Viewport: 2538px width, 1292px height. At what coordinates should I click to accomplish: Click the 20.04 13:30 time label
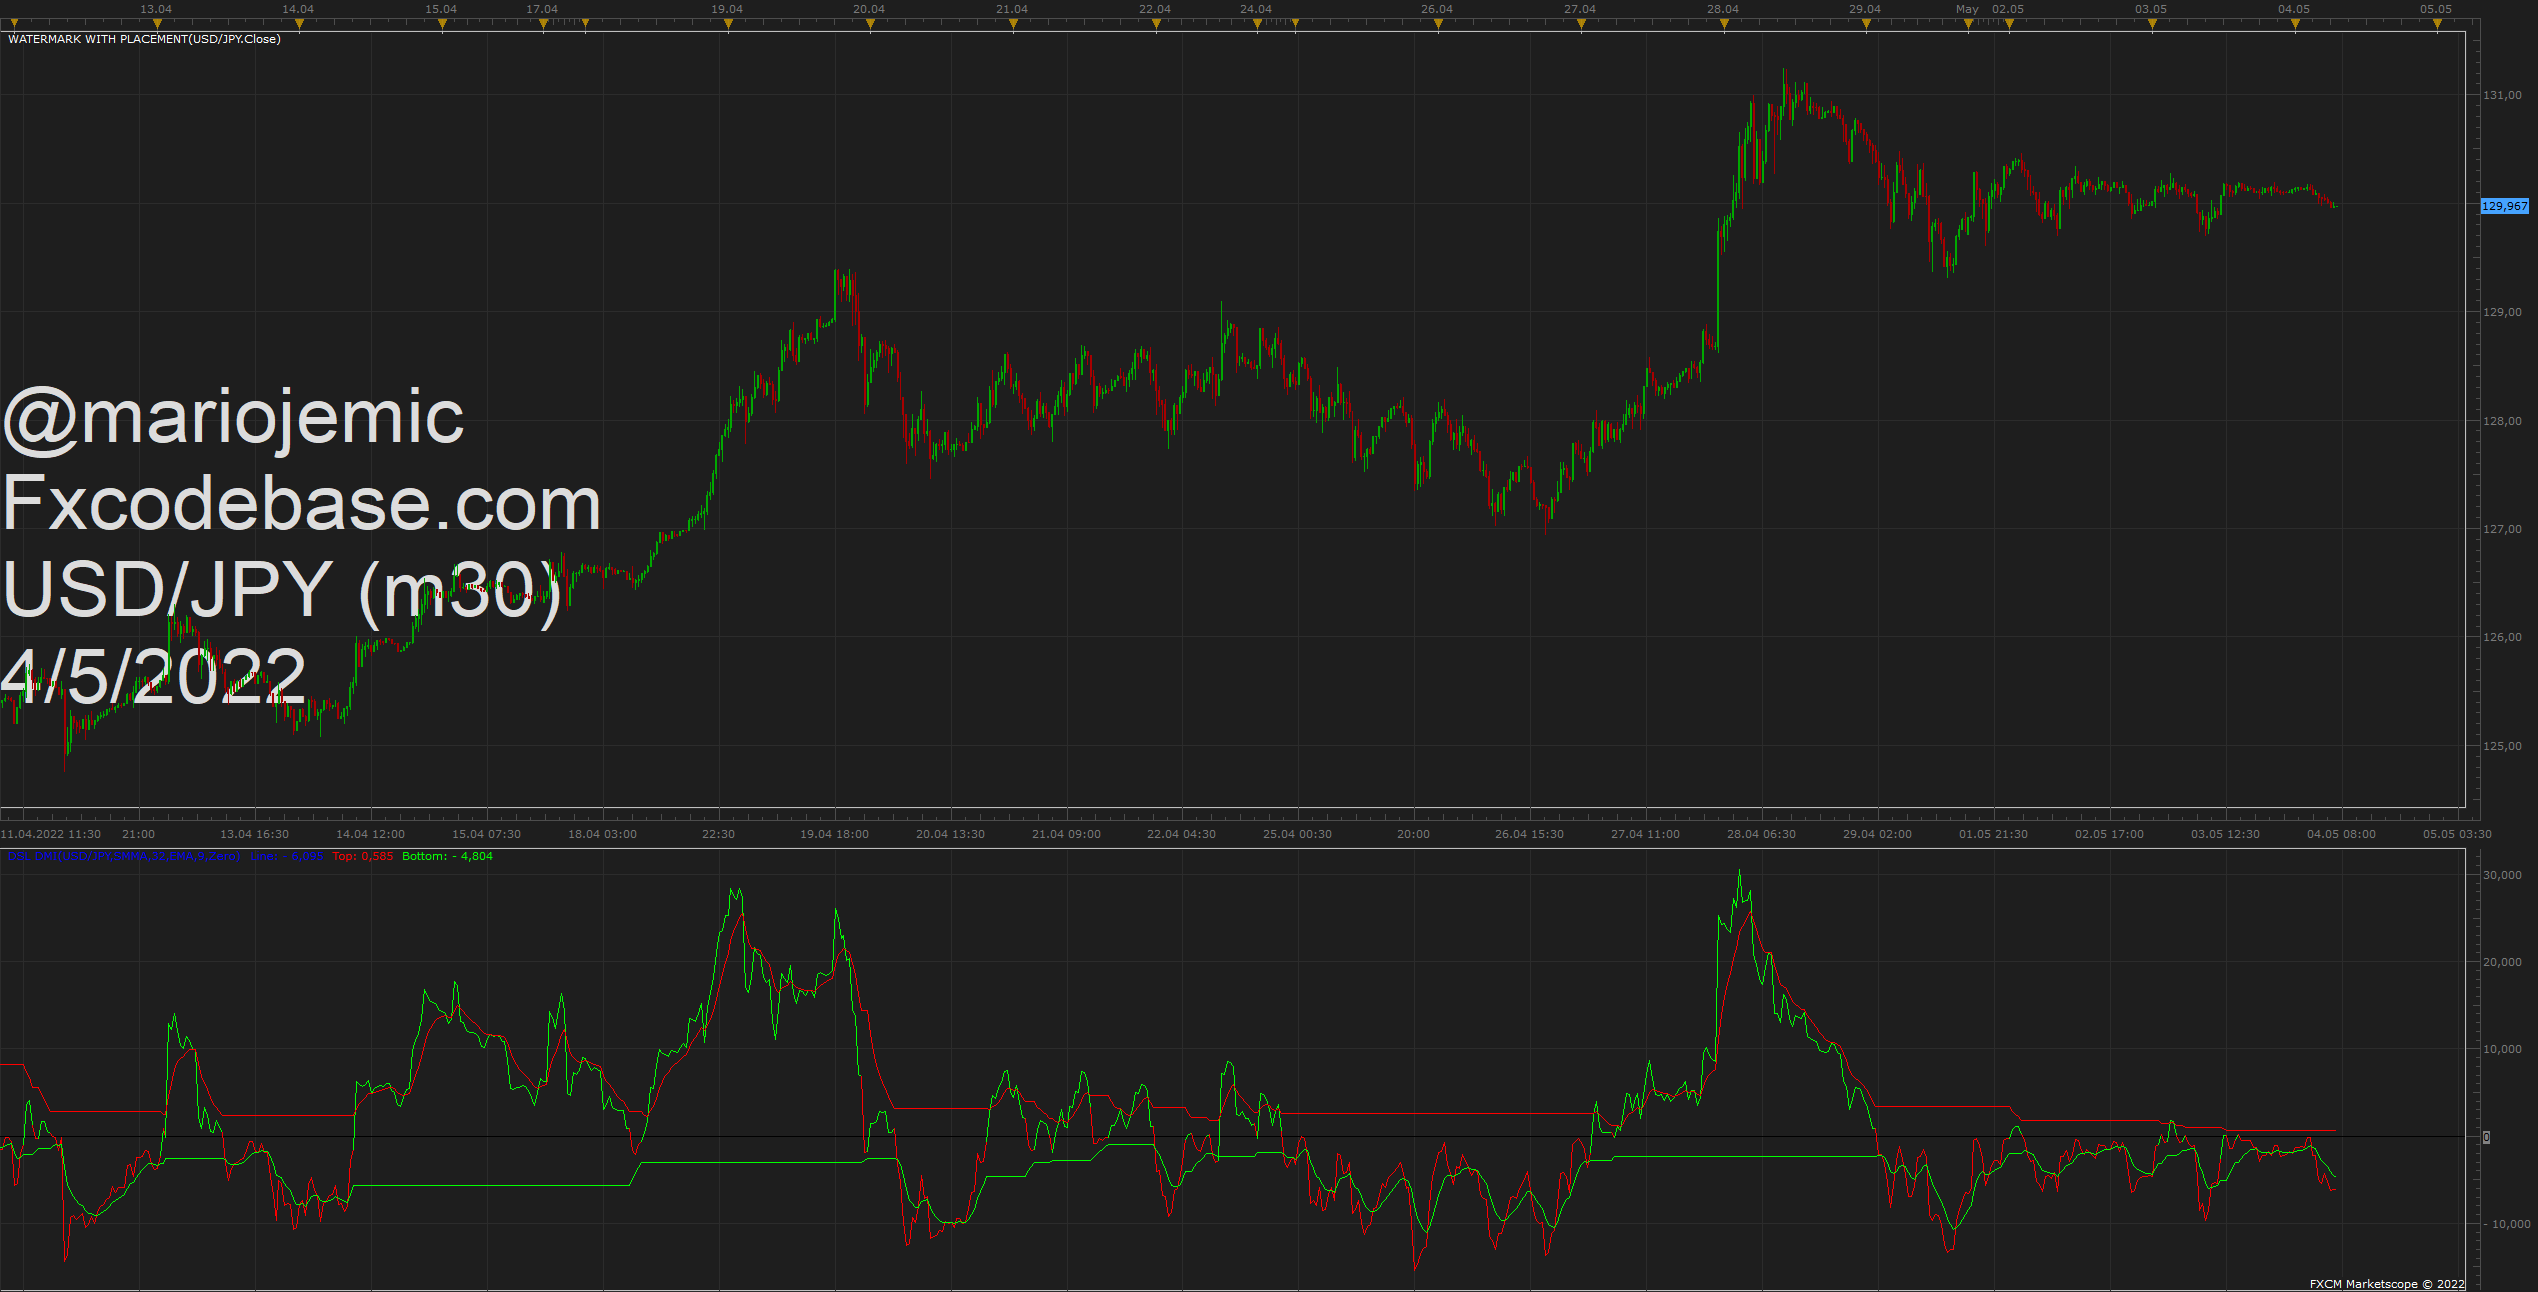click(x=950, y=834)
